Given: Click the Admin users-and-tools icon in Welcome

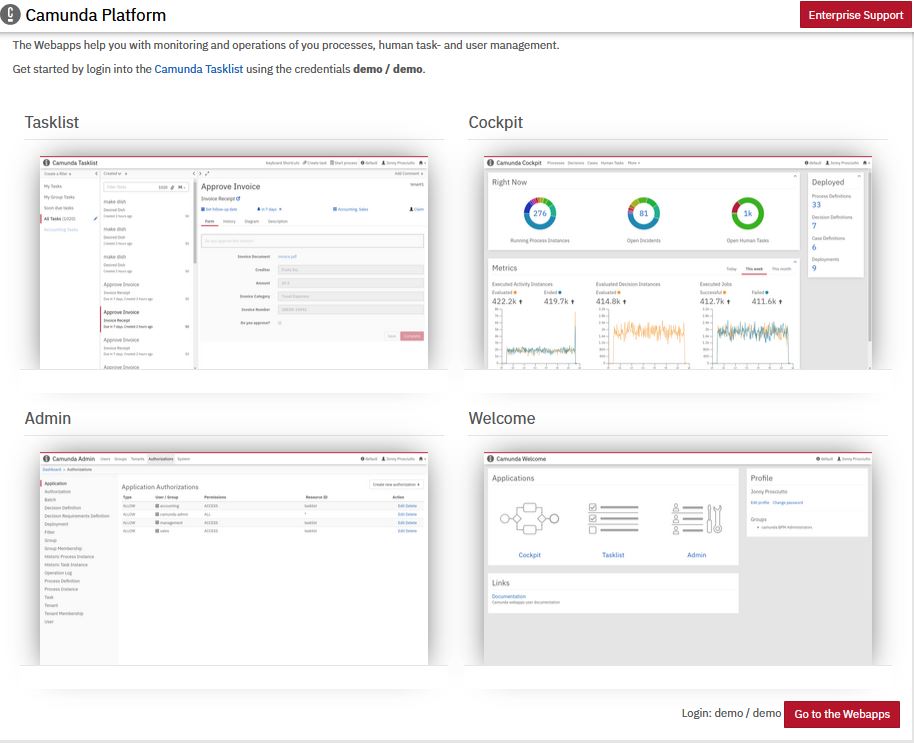Looking at the screenshot, I should coord(697,519).
